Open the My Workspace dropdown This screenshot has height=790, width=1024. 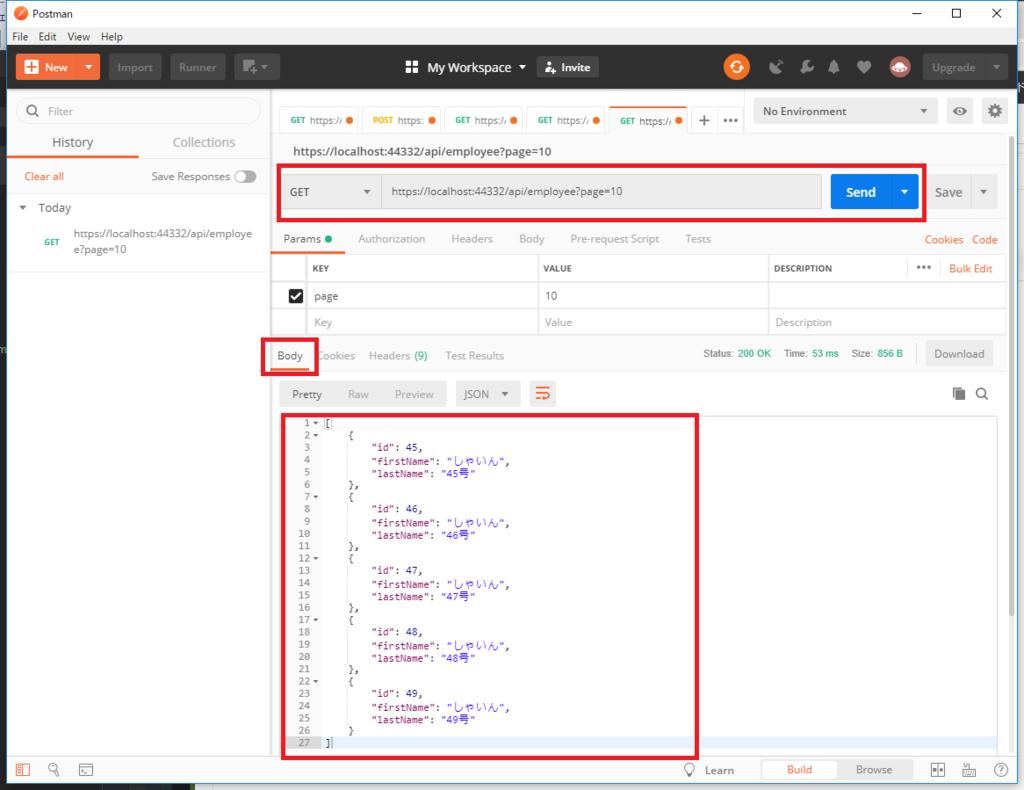(x=477, y=67)
